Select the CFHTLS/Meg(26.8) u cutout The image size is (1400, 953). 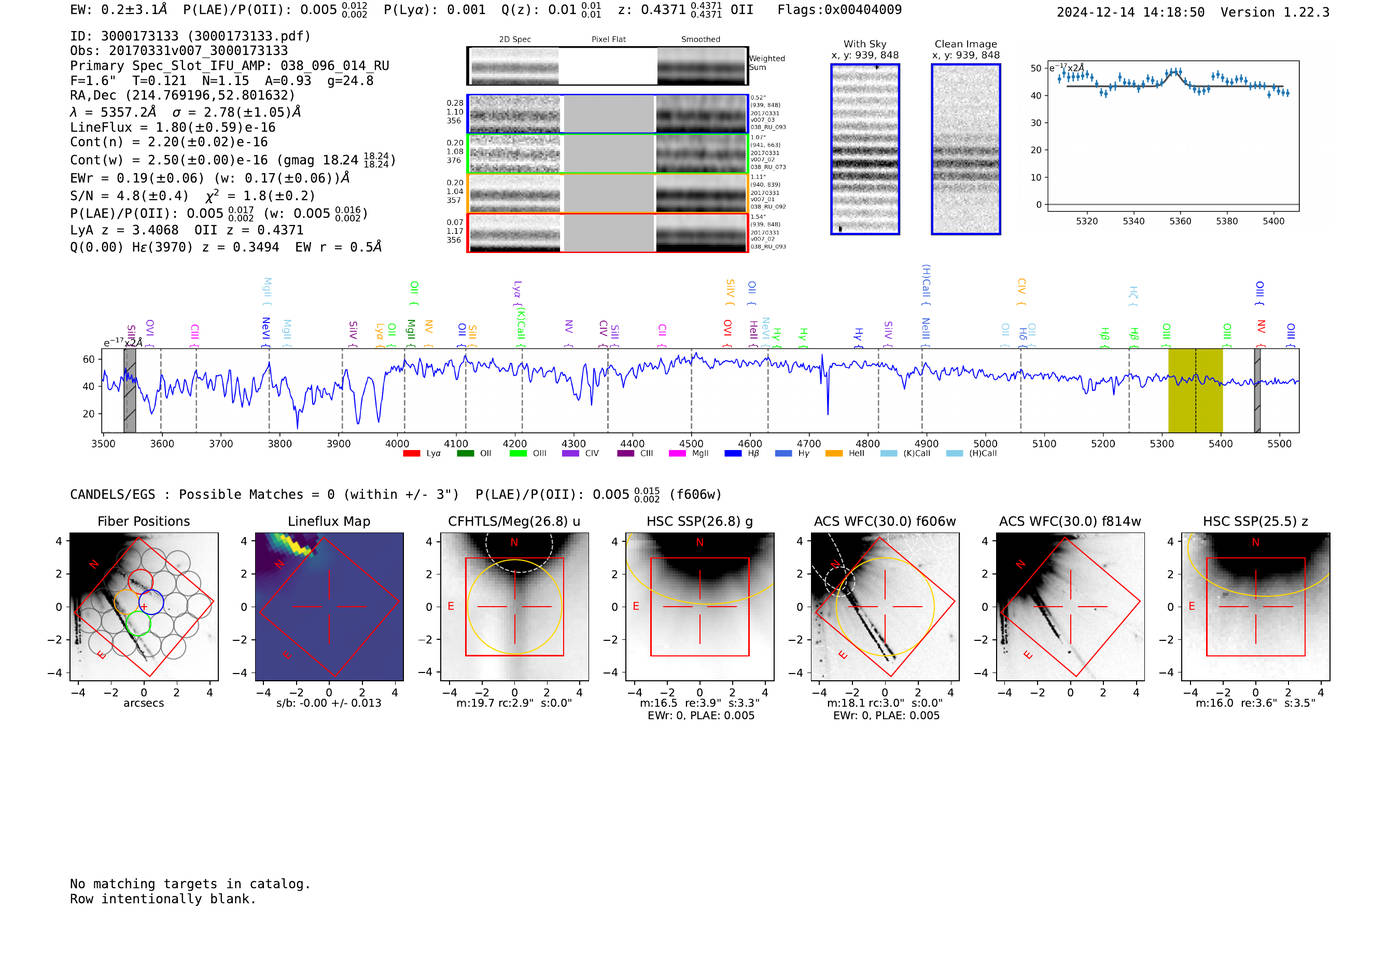514,607
